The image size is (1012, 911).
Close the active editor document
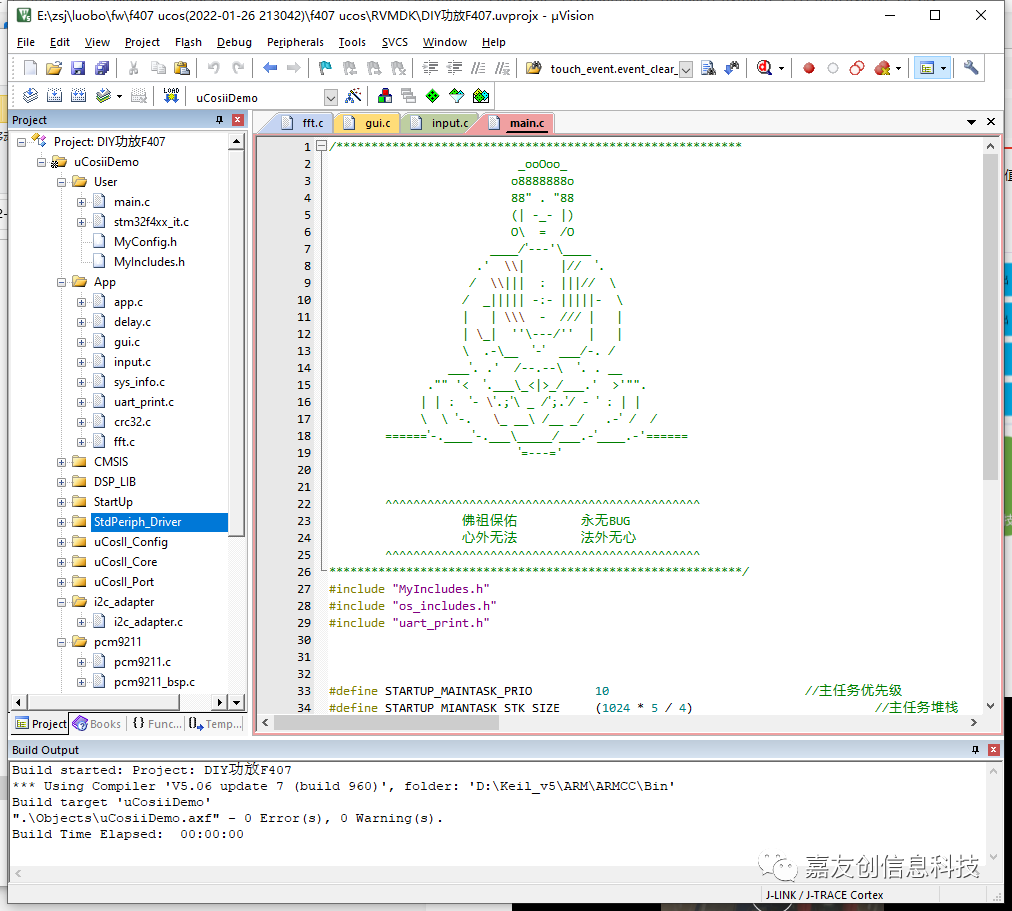(x=991, y=122)
